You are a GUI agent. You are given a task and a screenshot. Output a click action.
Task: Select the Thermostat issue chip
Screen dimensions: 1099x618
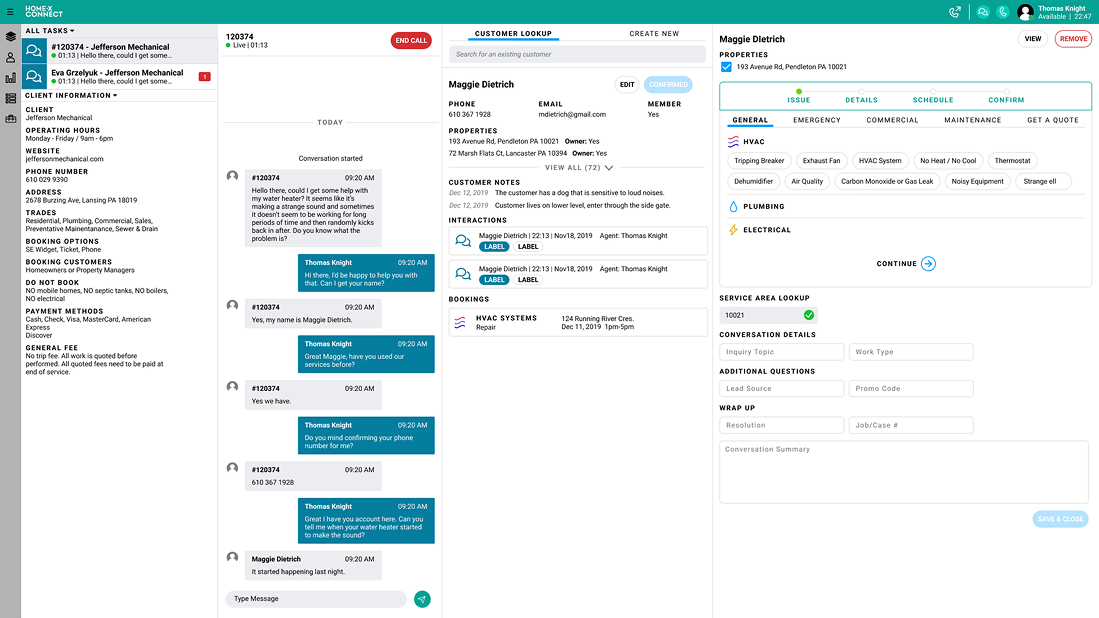click(1012, 160)
